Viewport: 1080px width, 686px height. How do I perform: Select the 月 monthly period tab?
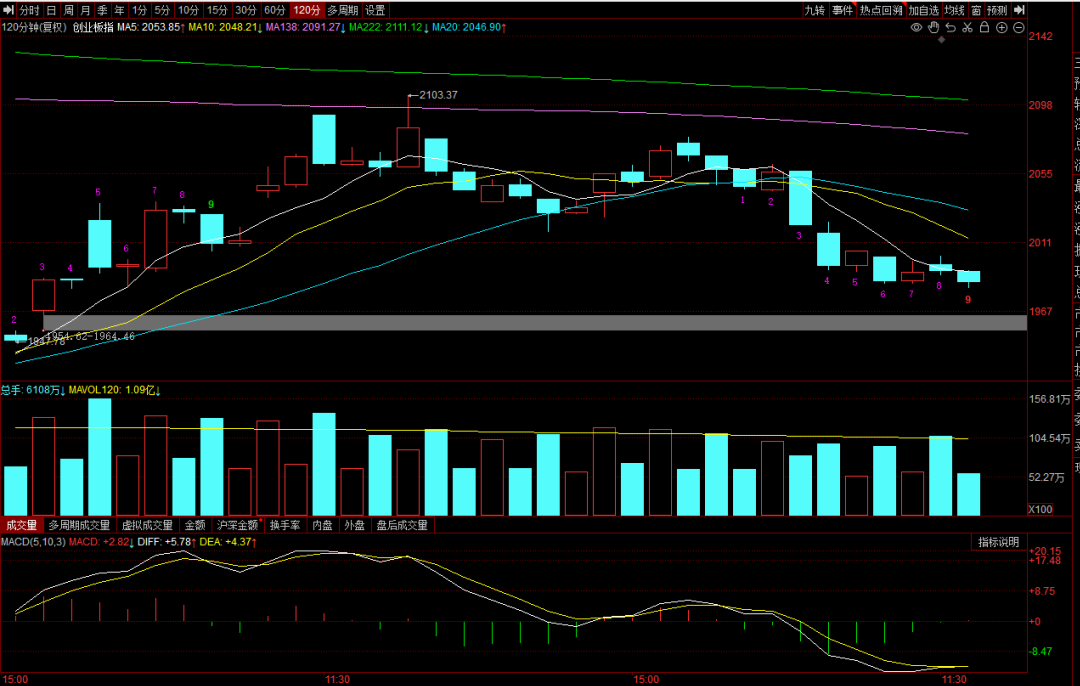85,10
